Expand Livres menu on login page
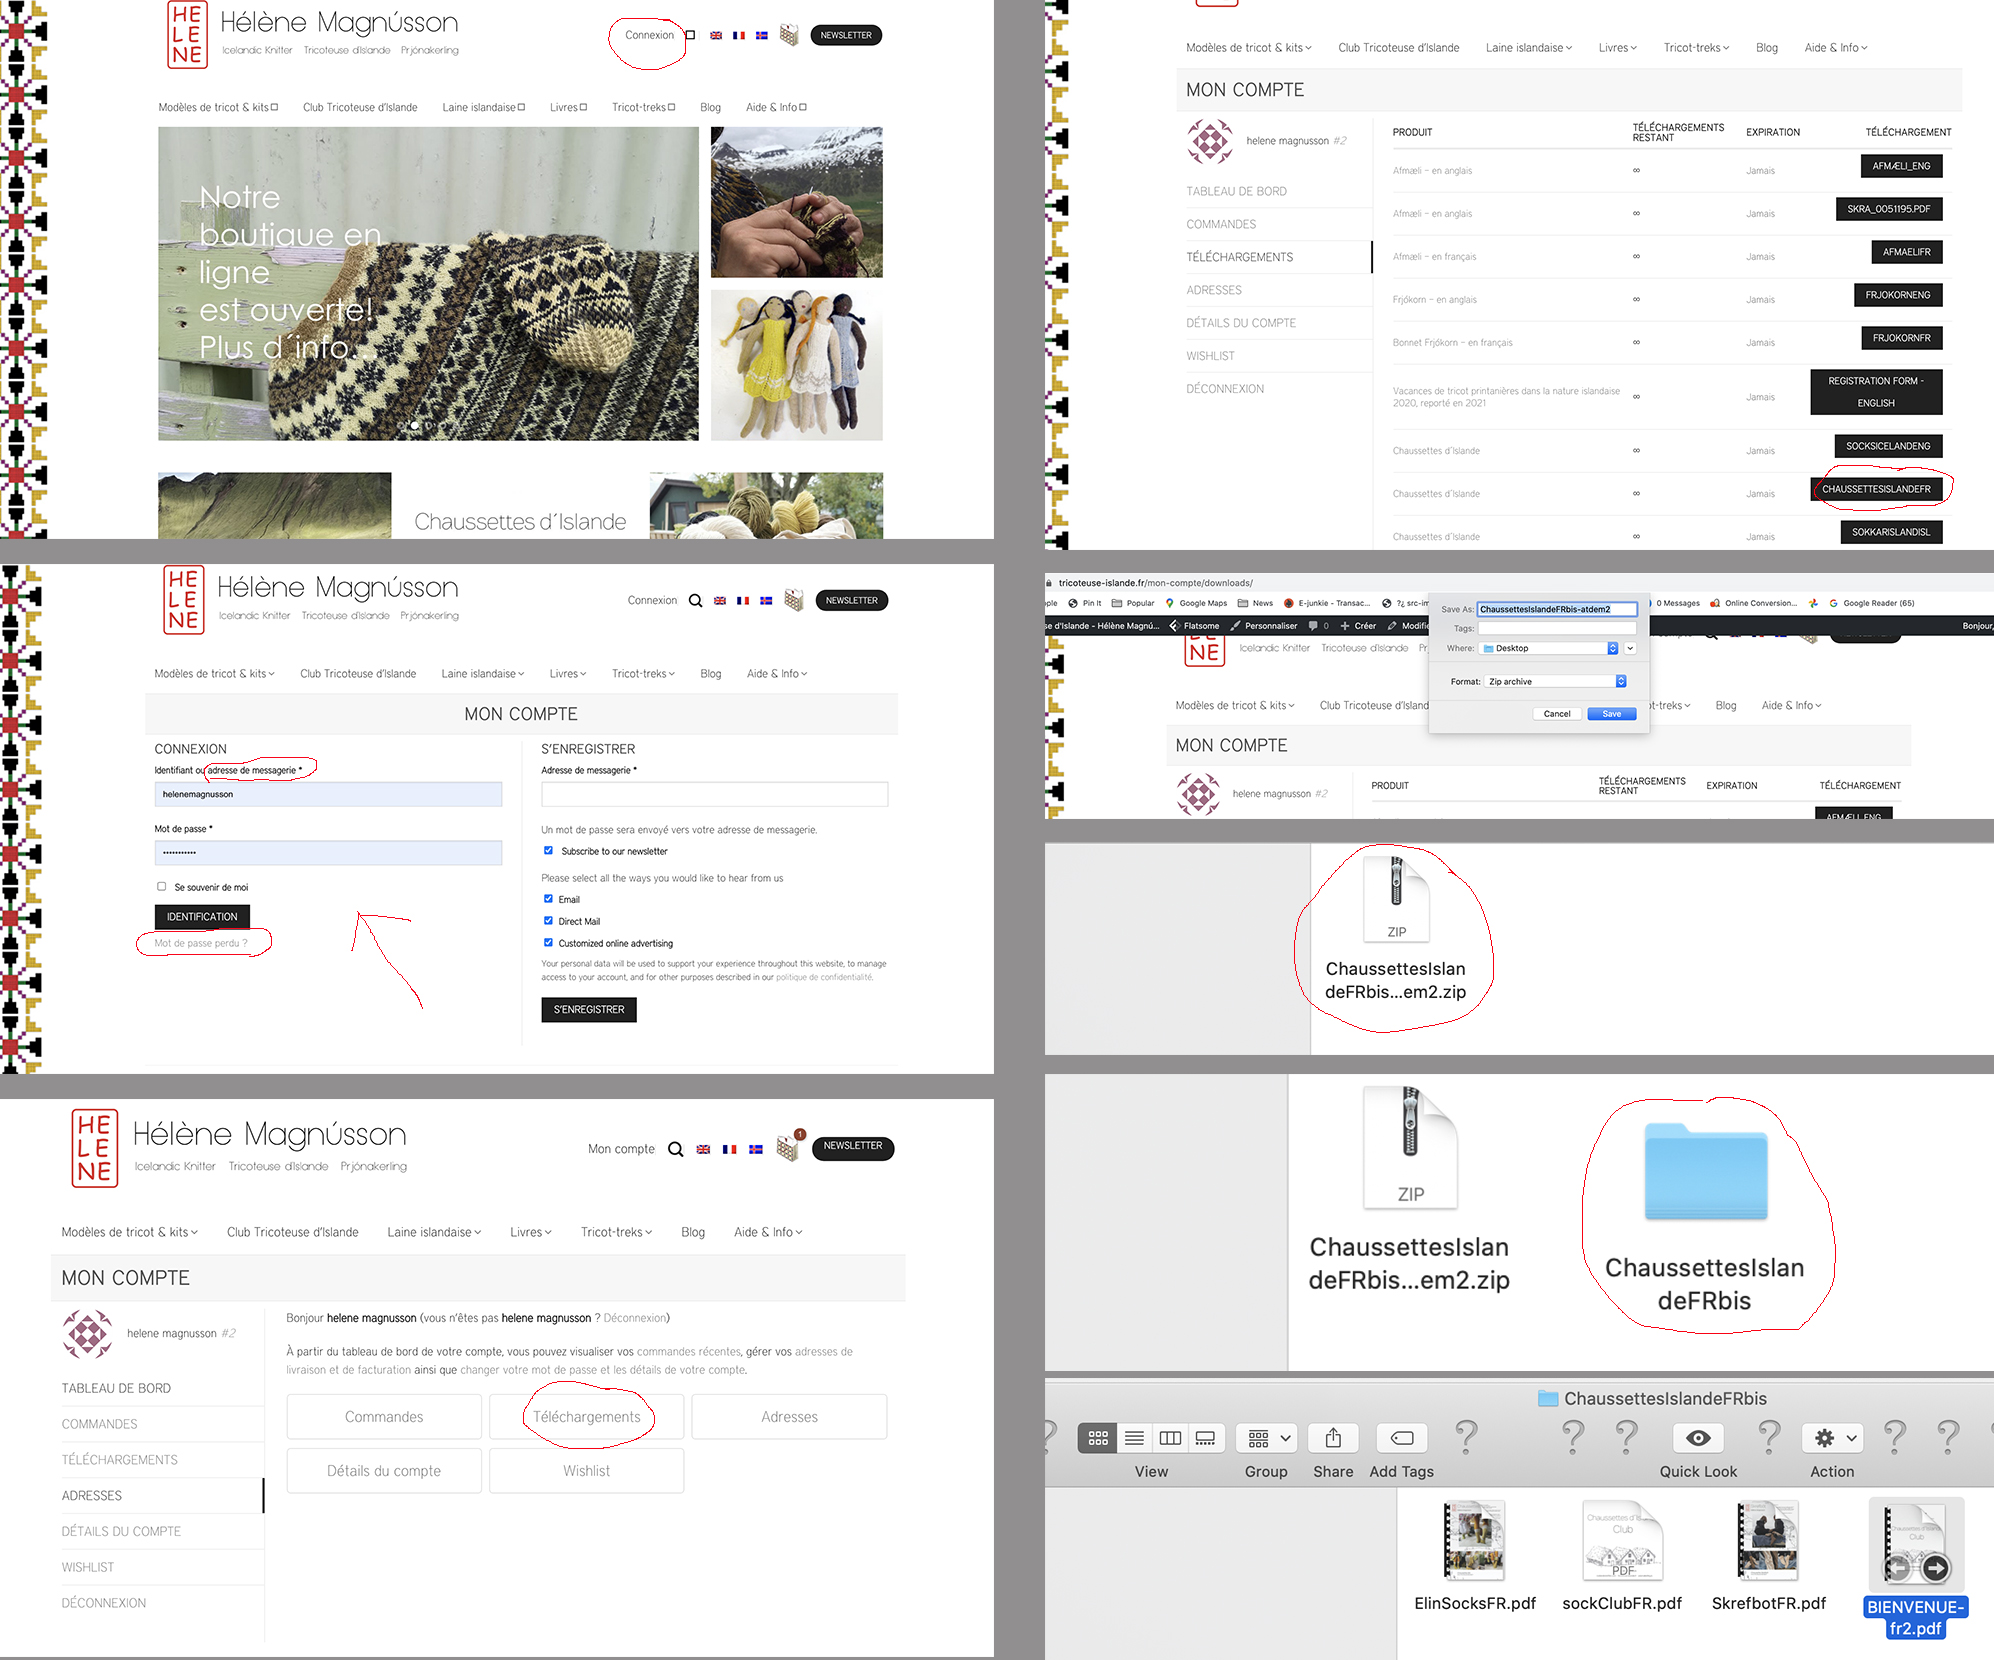The height and width of the screenshot is (1660, 1994). point(568,674)
